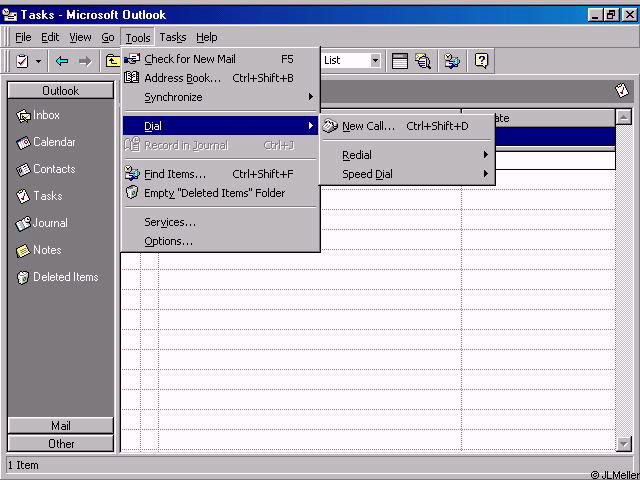This screenshot has width=640, height=480.
Task: Click Empty "Deleted Items" Folder
Action: (x=214, y=193)
